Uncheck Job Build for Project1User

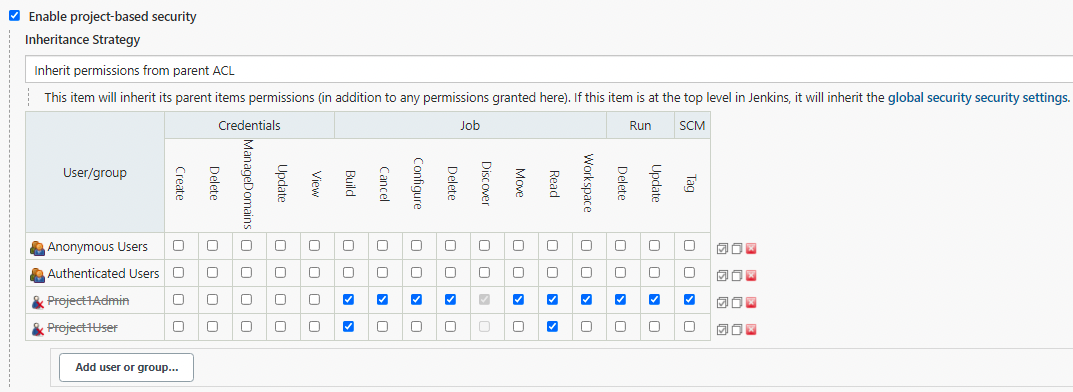[x=348, y=326]
